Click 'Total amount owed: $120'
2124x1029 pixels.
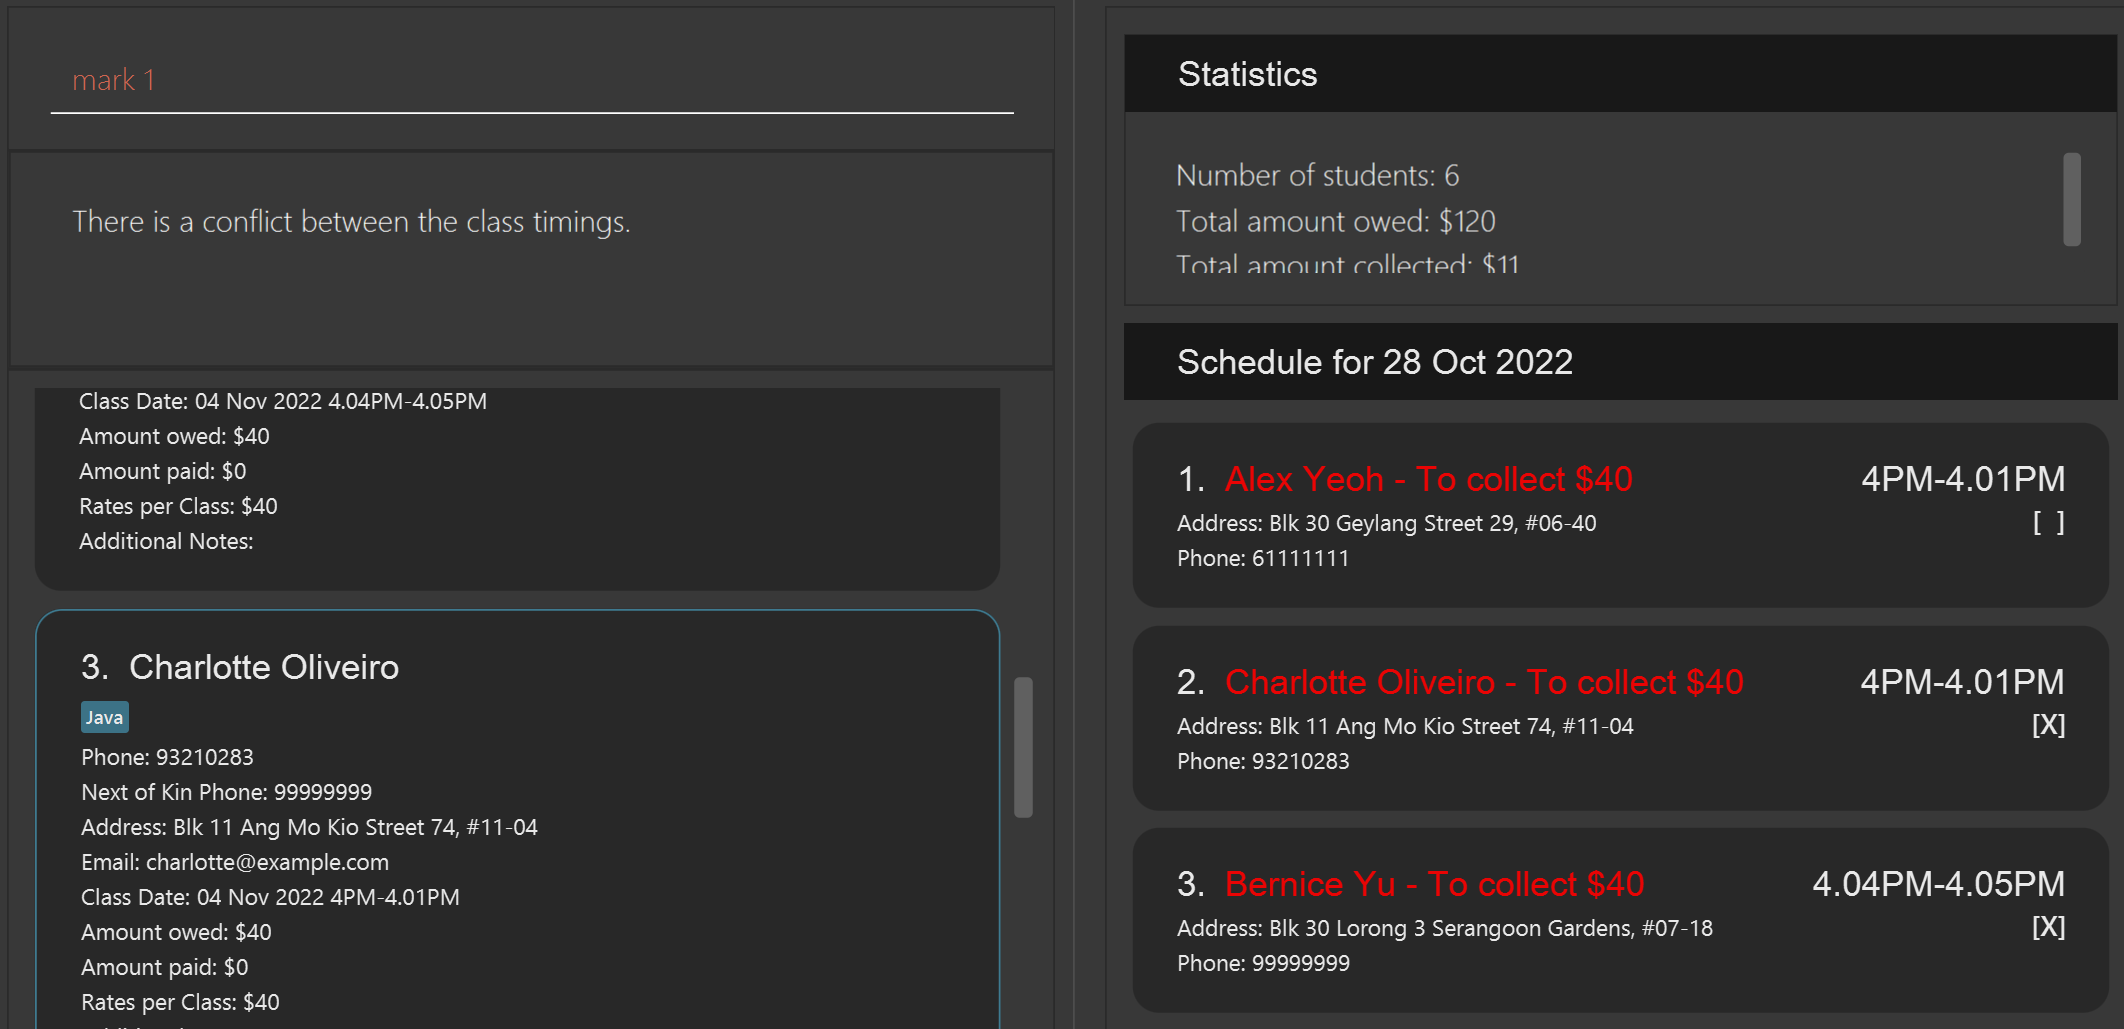1336,221
